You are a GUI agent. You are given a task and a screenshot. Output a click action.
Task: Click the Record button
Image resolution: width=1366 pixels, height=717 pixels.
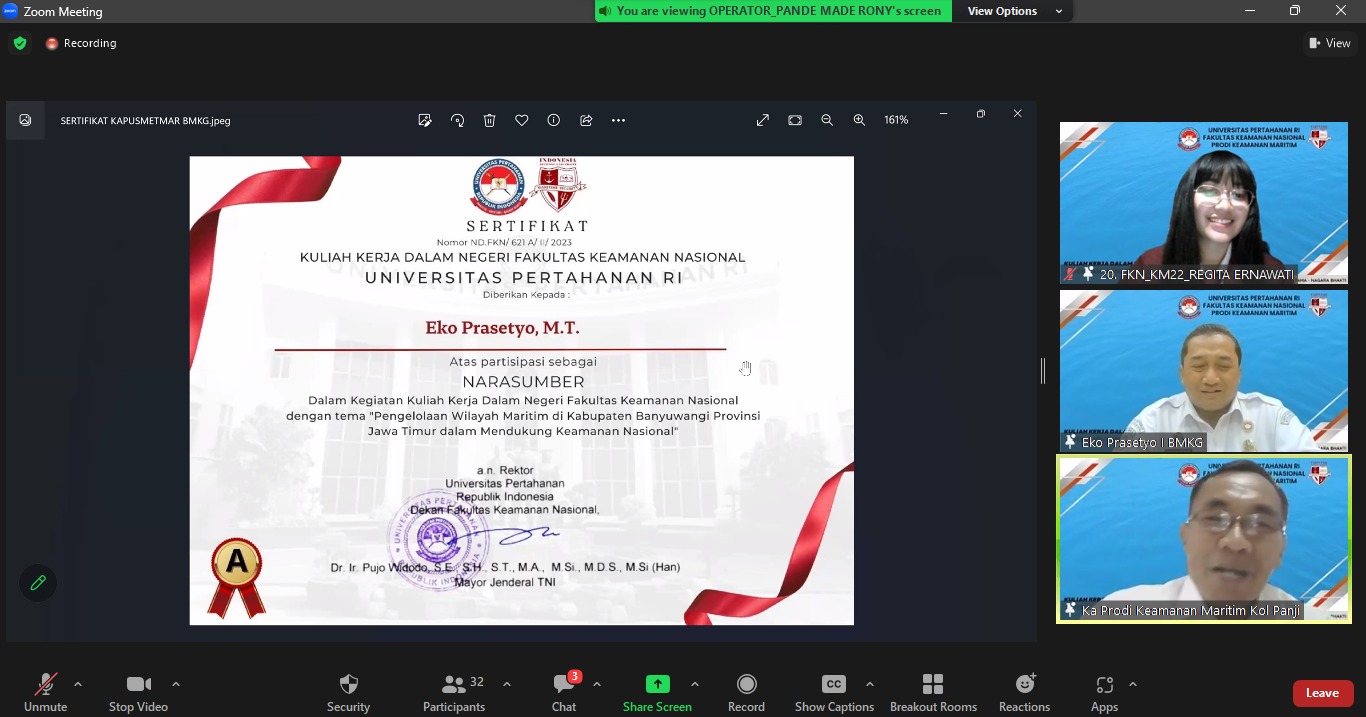[746, 693]
